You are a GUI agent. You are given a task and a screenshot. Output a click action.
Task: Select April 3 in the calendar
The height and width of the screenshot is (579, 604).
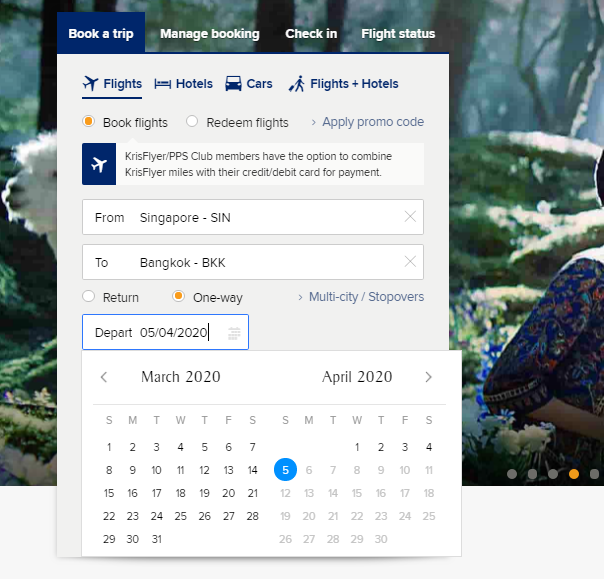[405, 447]
